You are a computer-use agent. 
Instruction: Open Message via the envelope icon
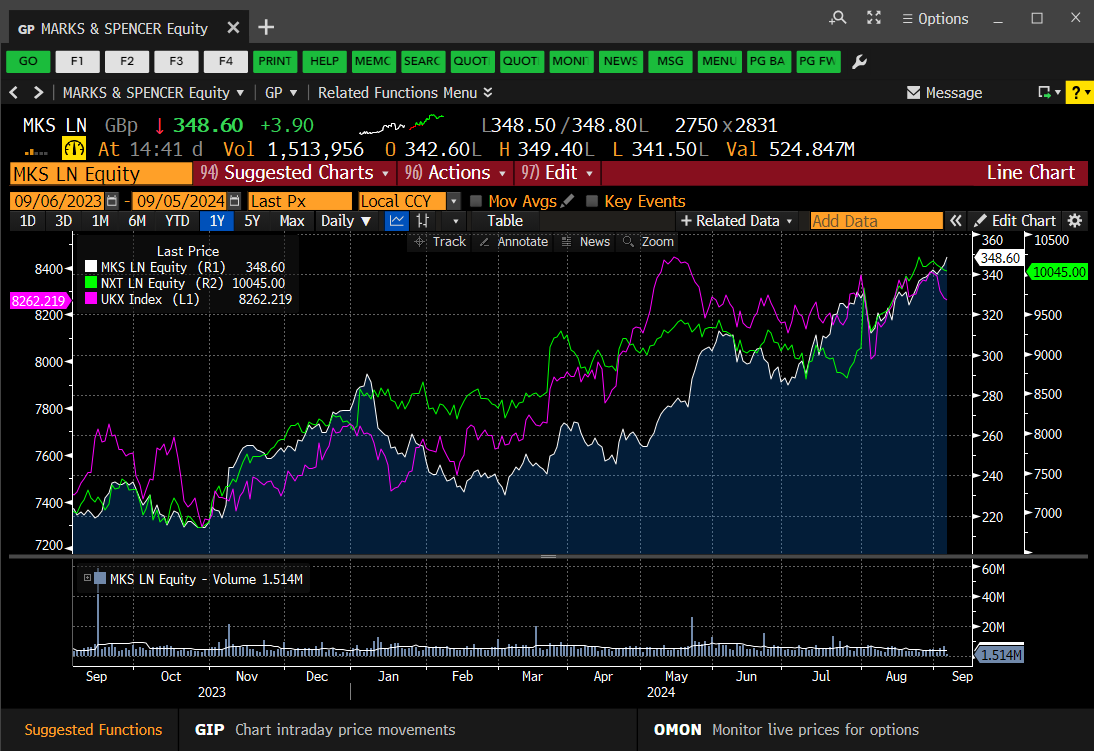pos(912,92)
